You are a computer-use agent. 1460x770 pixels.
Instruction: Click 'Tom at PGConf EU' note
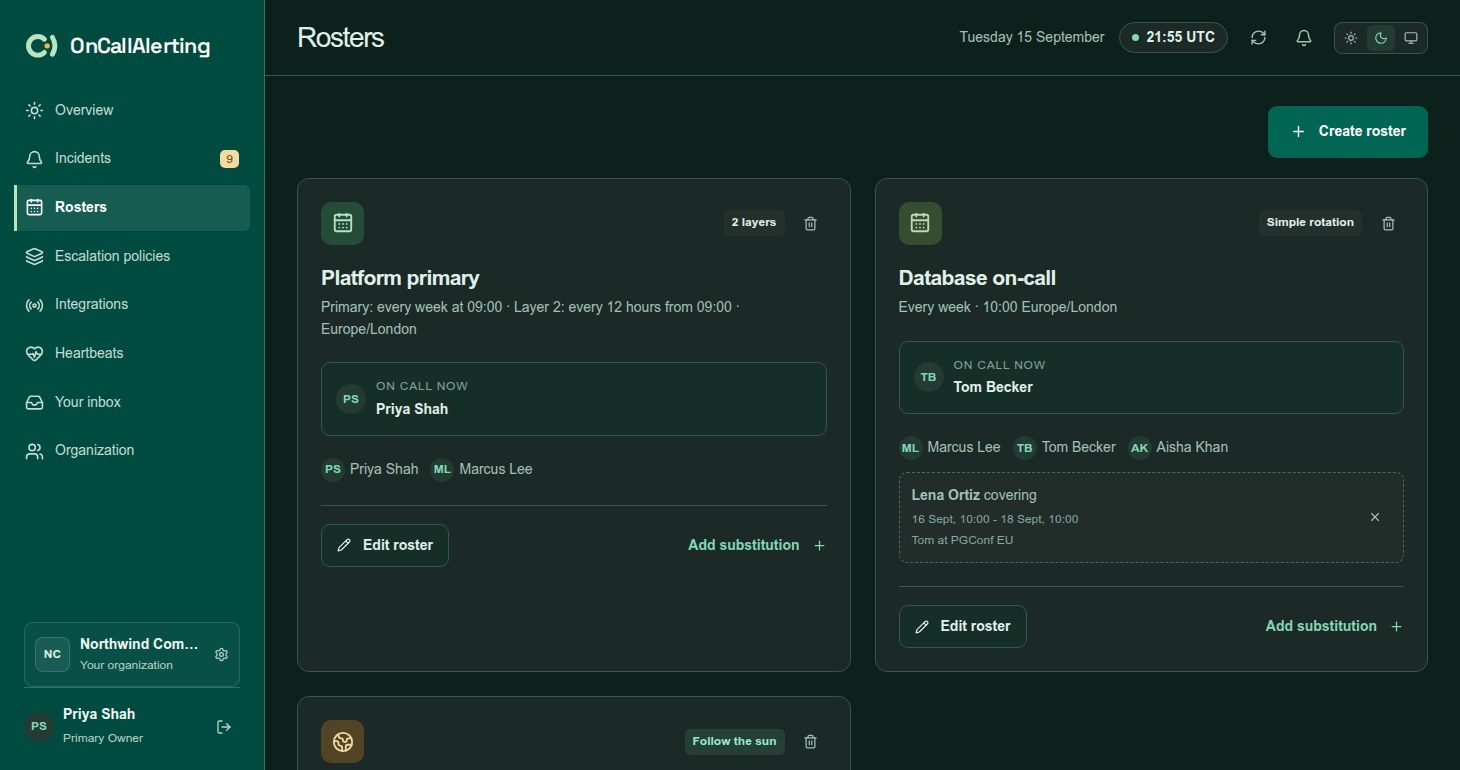(962, 541)
